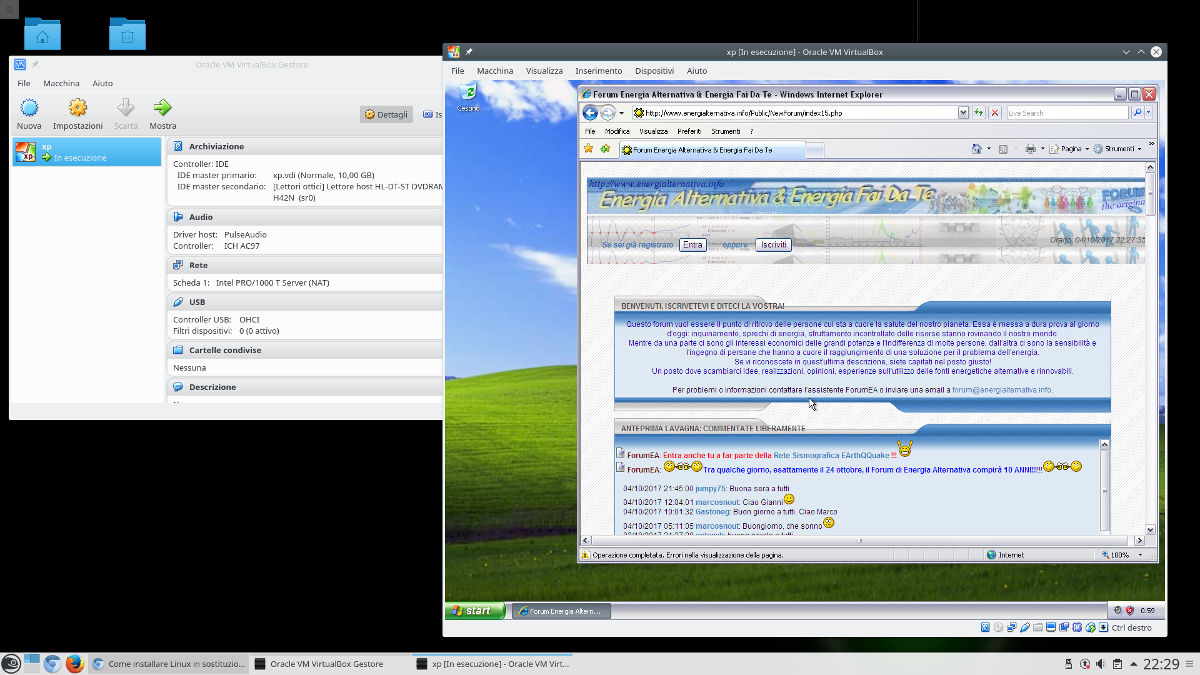Open Strumenti dropdown in IE command bar
1200x675 pixels.
(x=1116, y=149)
